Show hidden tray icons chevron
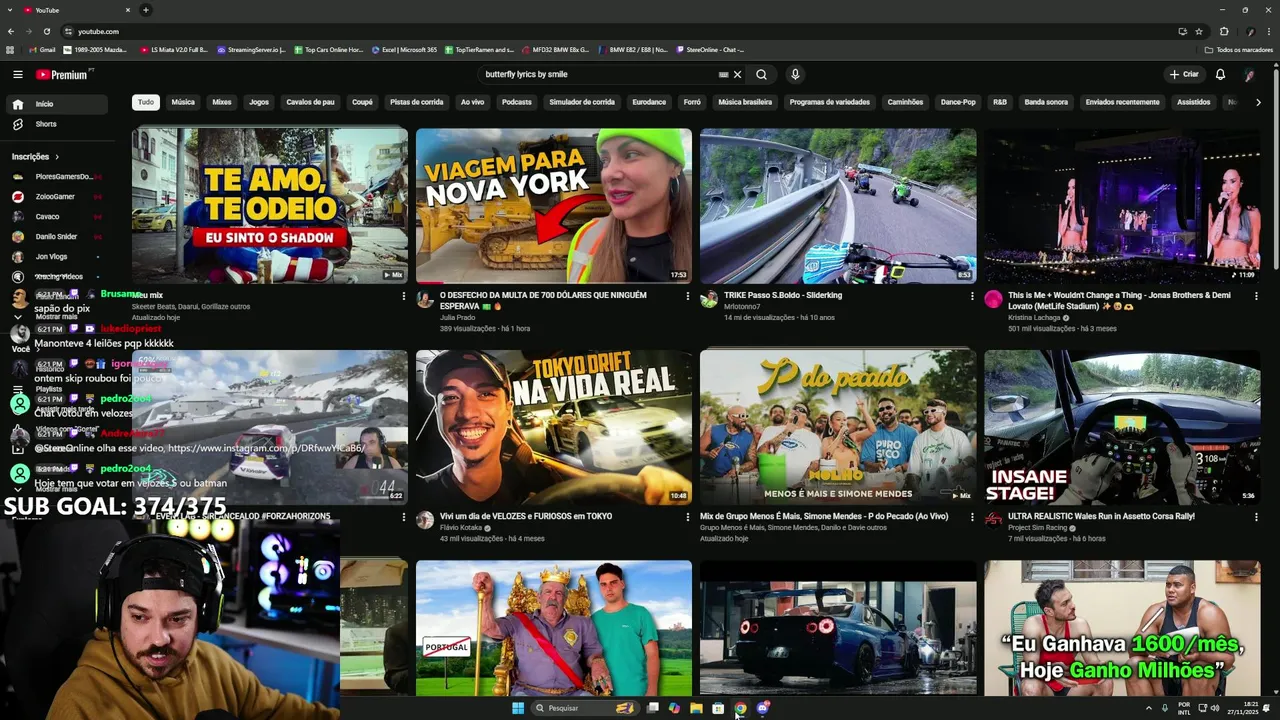1280x720 pixels. [x=1148, y=708]
